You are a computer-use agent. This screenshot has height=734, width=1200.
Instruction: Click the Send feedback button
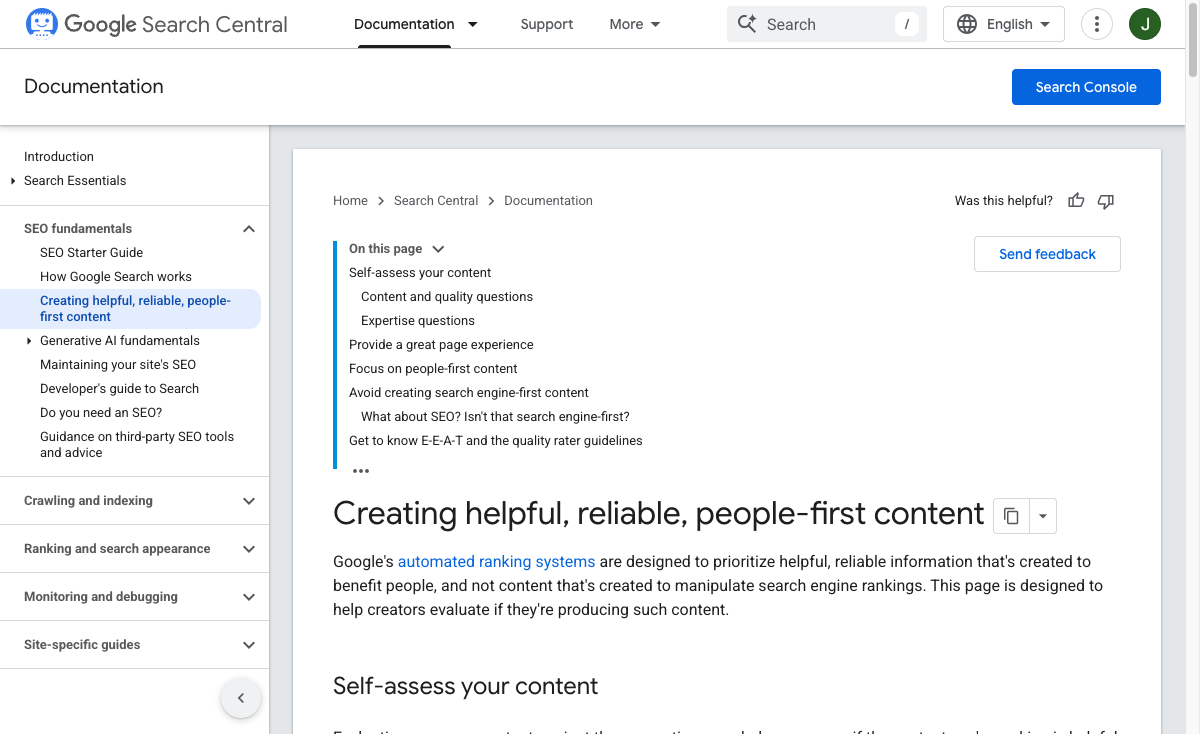coord(1047,254)
